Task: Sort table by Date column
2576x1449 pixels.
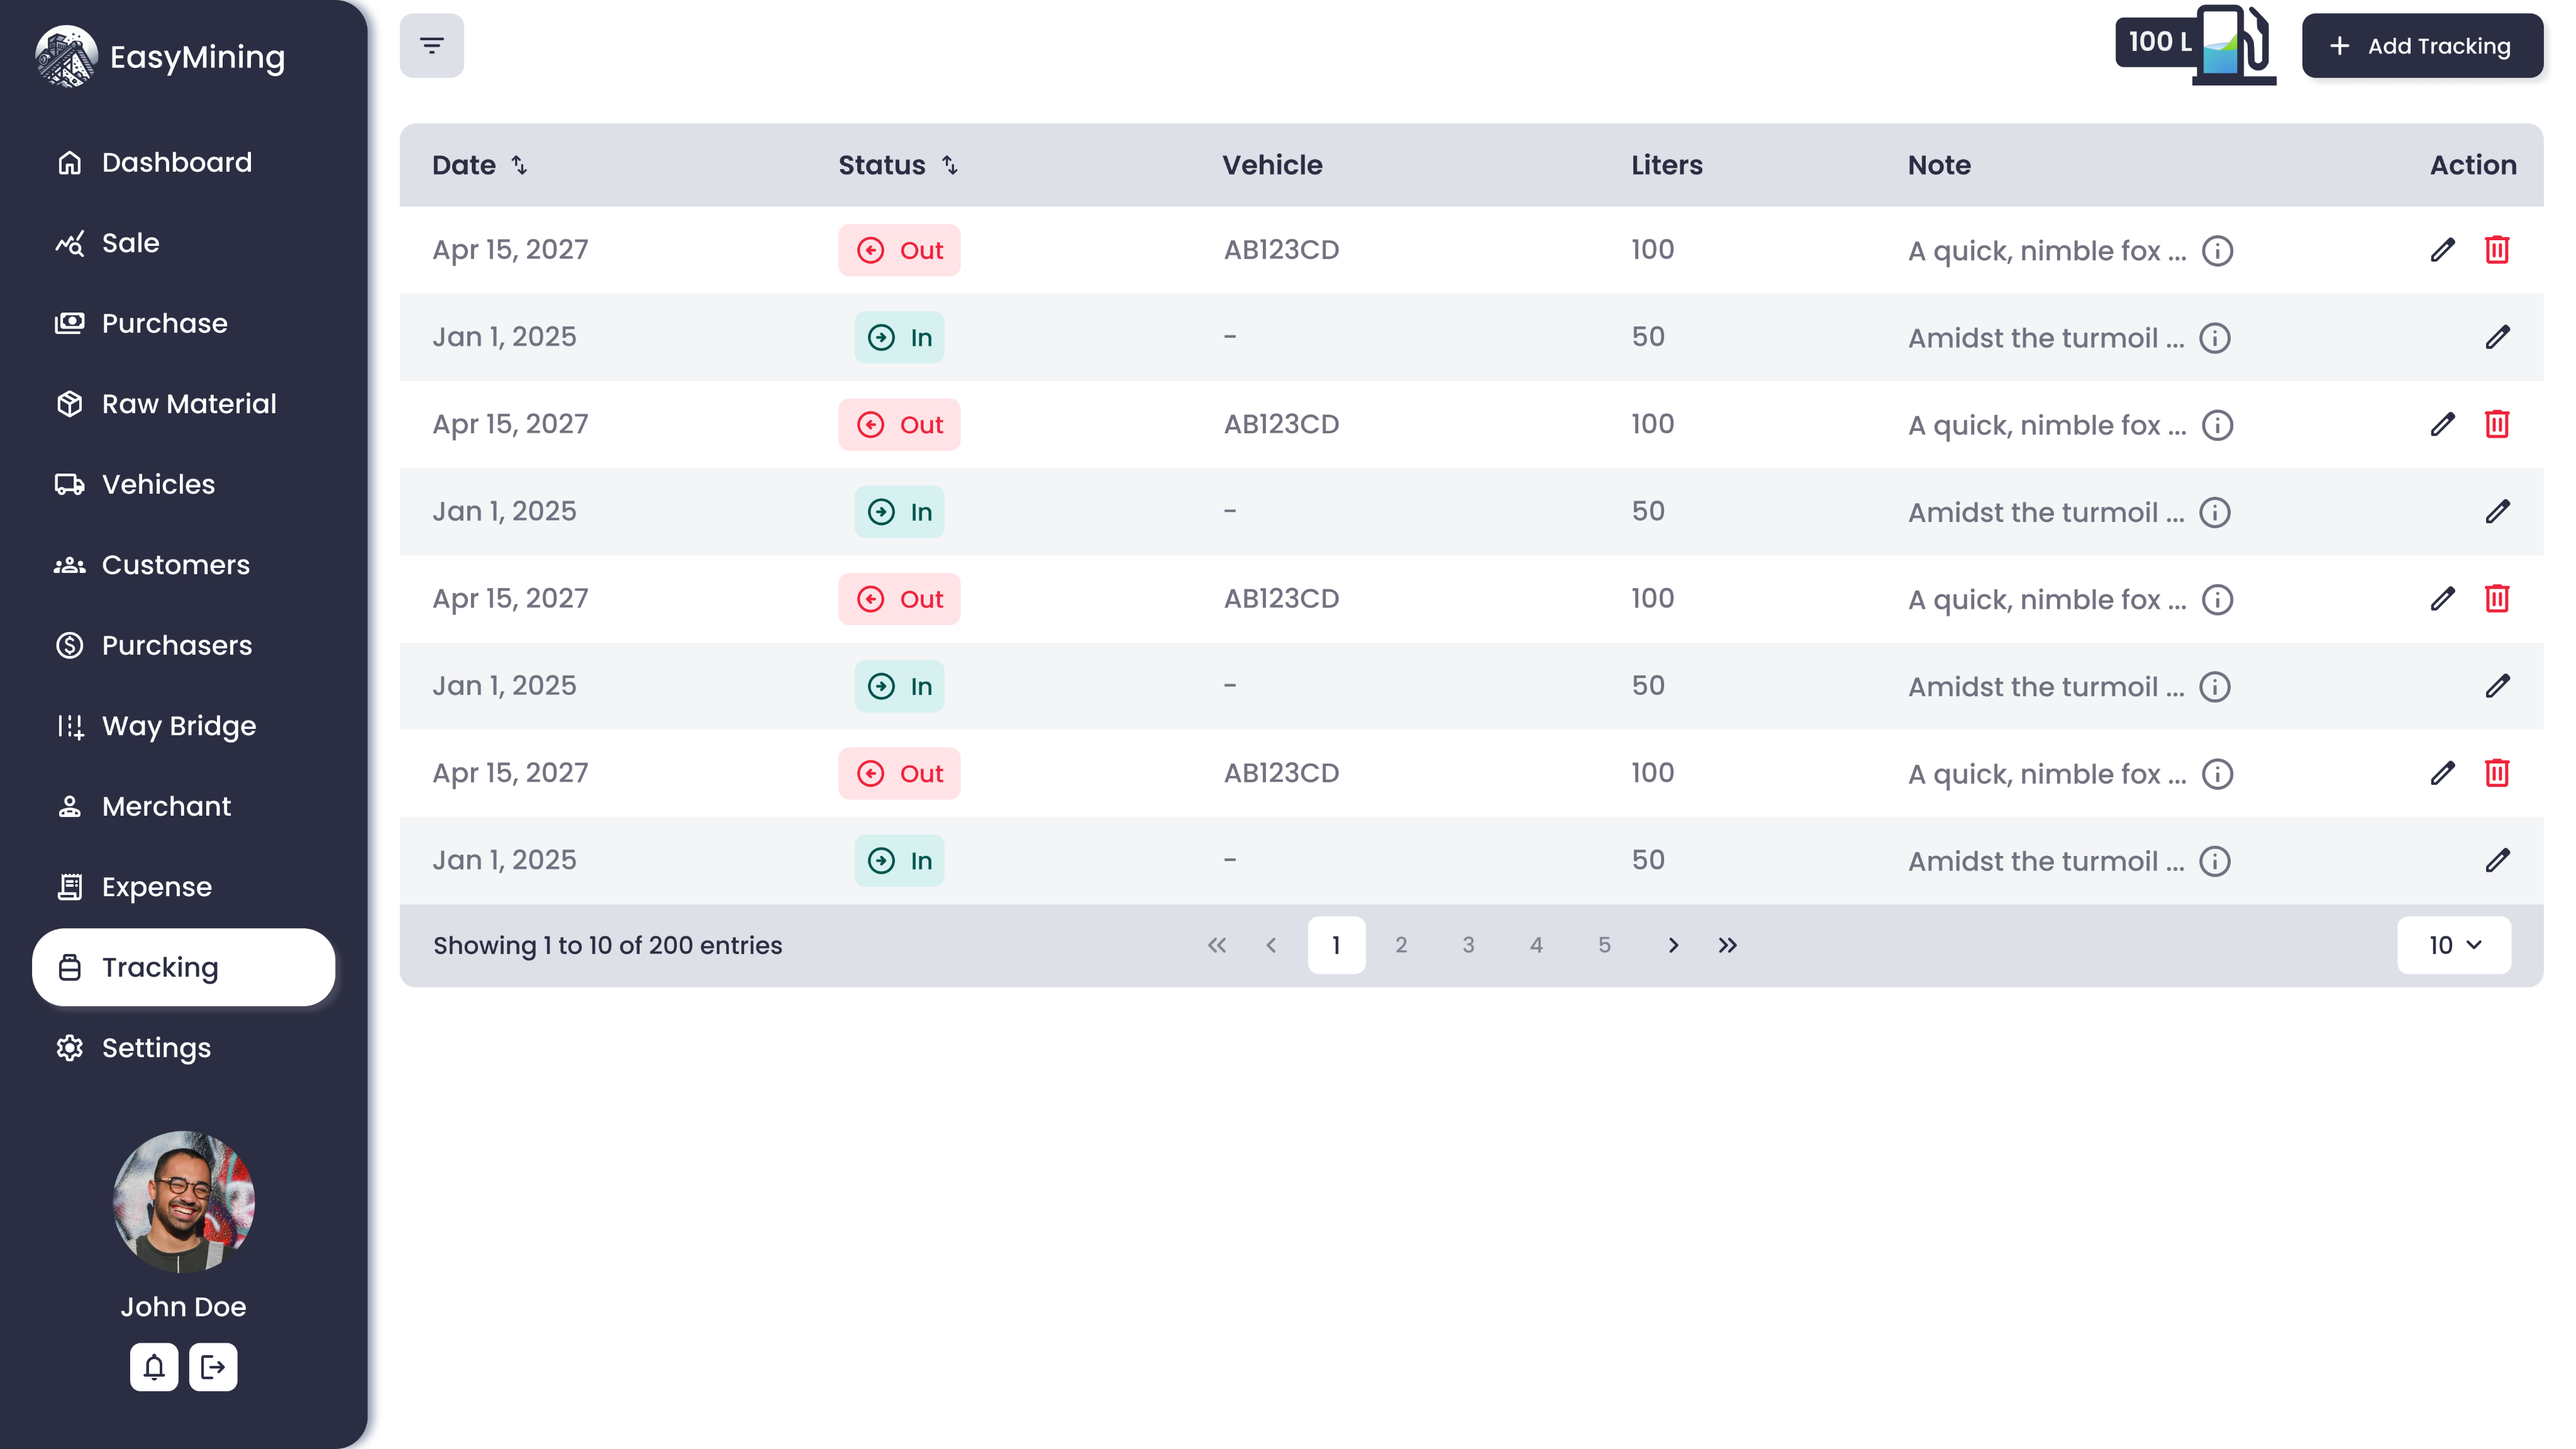Action: coord(519,165)
